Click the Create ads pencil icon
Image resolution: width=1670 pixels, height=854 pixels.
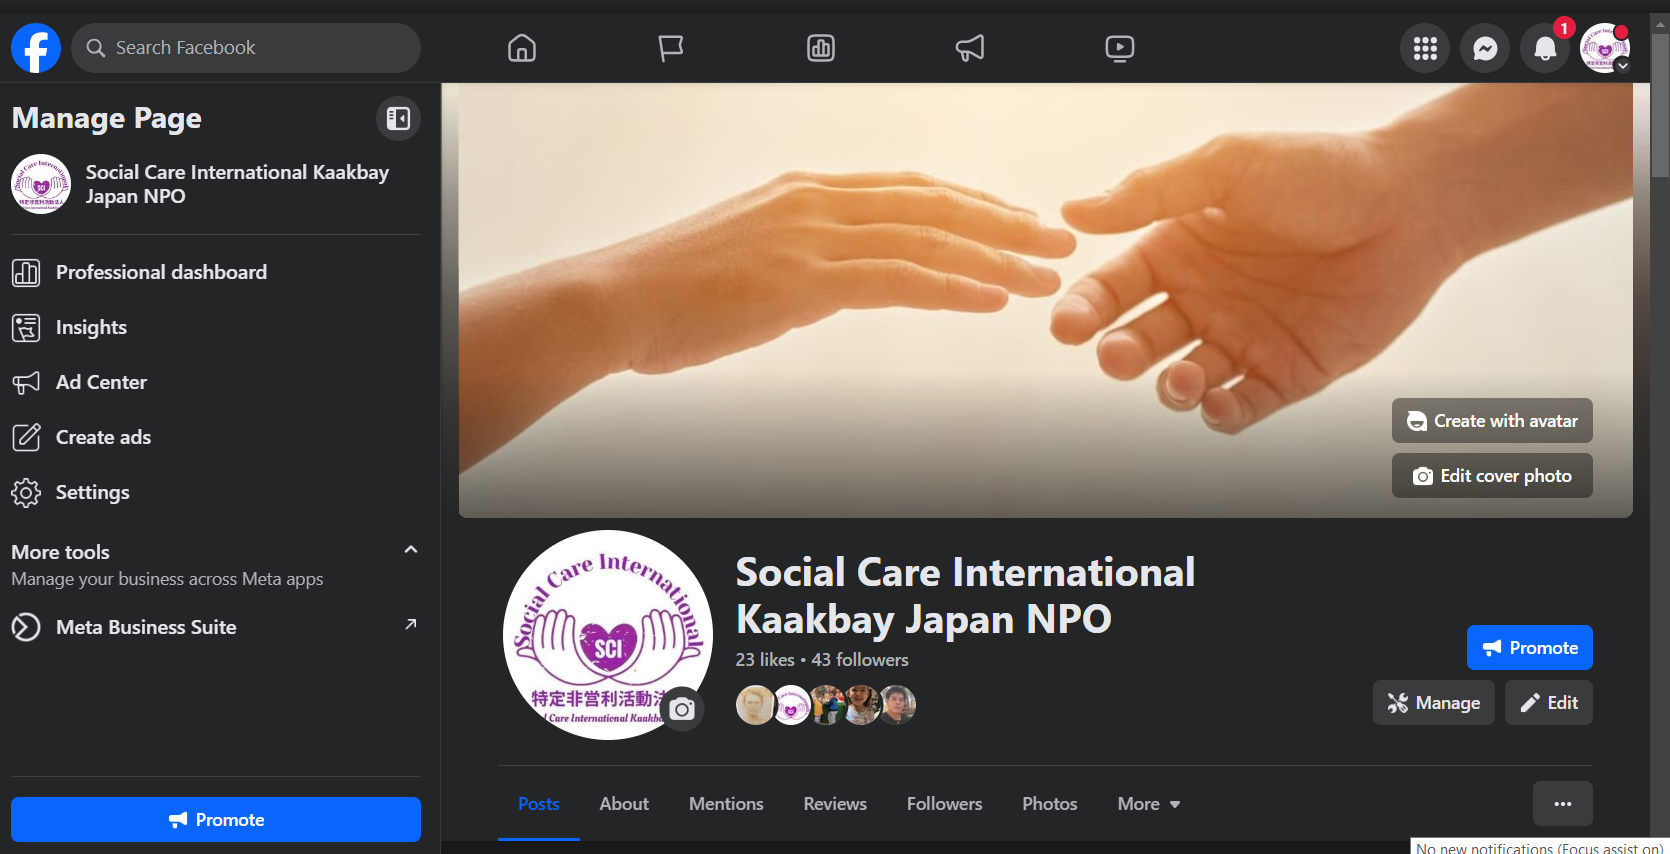[x=26, y=437]
